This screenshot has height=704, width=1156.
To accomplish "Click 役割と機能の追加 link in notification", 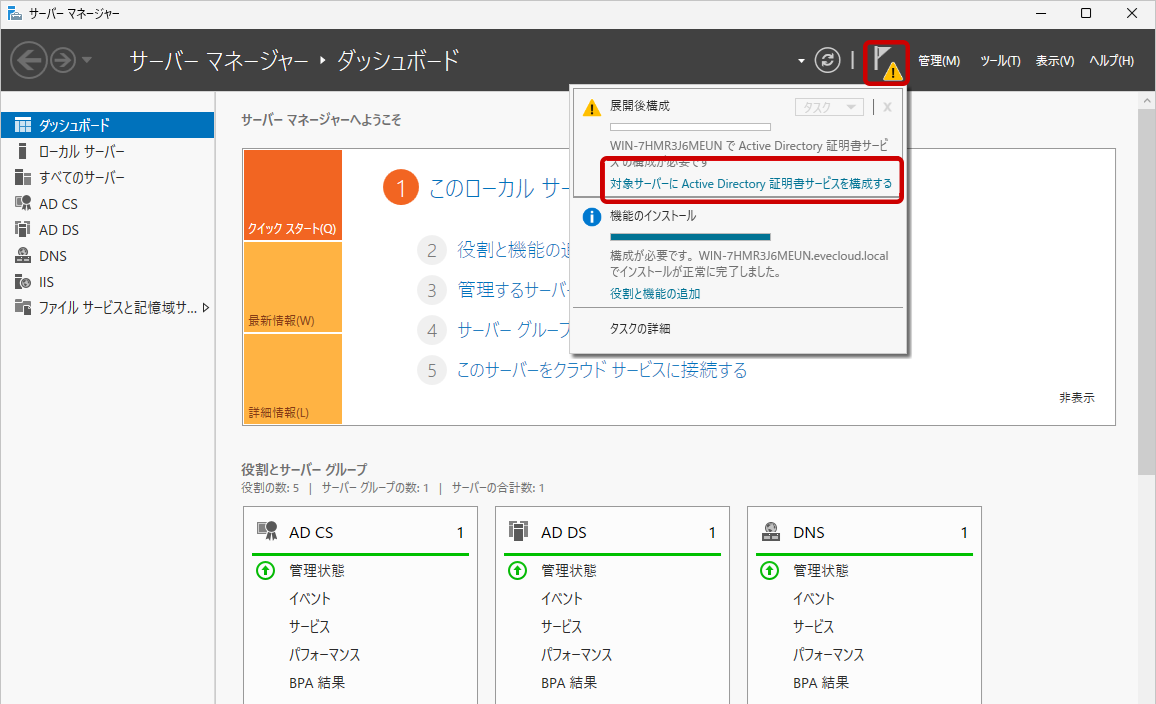I will coord(655,294).
